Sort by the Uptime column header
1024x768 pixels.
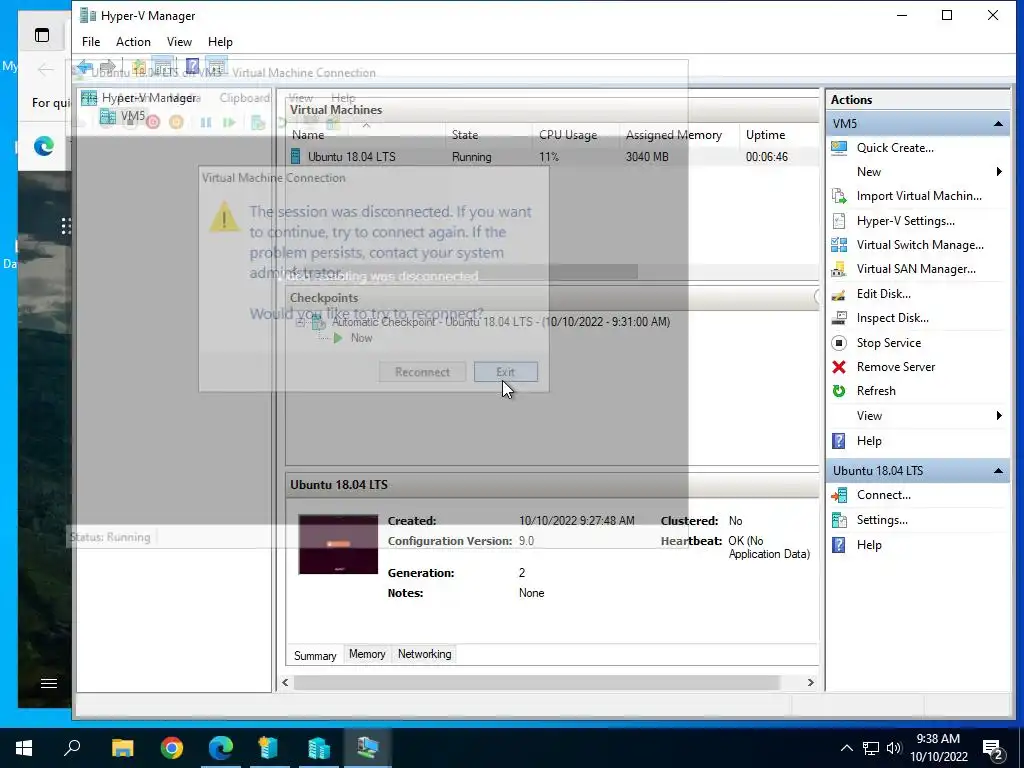coord(780,135)
